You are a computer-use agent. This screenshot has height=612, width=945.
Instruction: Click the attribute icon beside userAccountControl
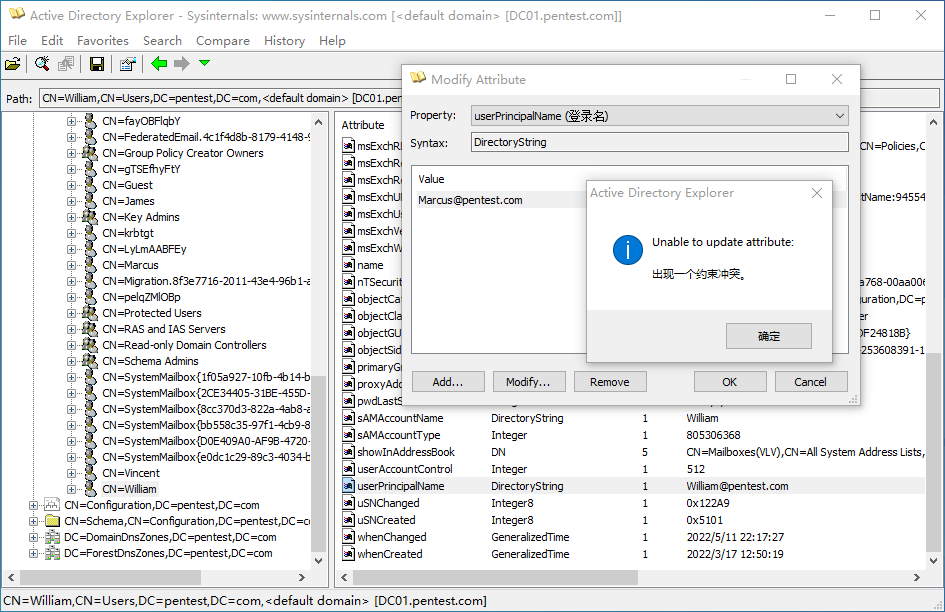(x=348, y=468)
